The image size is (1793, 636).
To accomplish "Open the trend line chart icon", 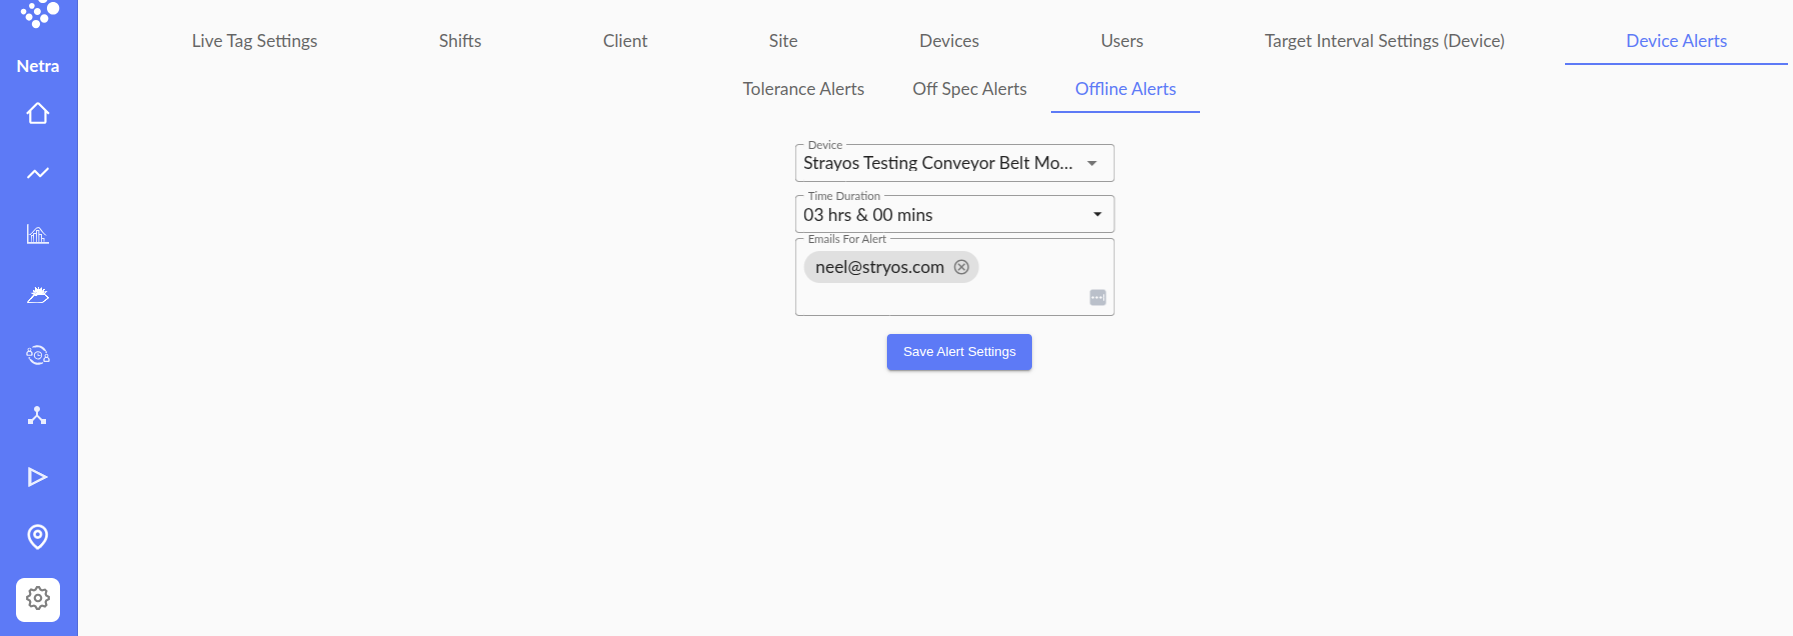I will [x=38, y=174].
